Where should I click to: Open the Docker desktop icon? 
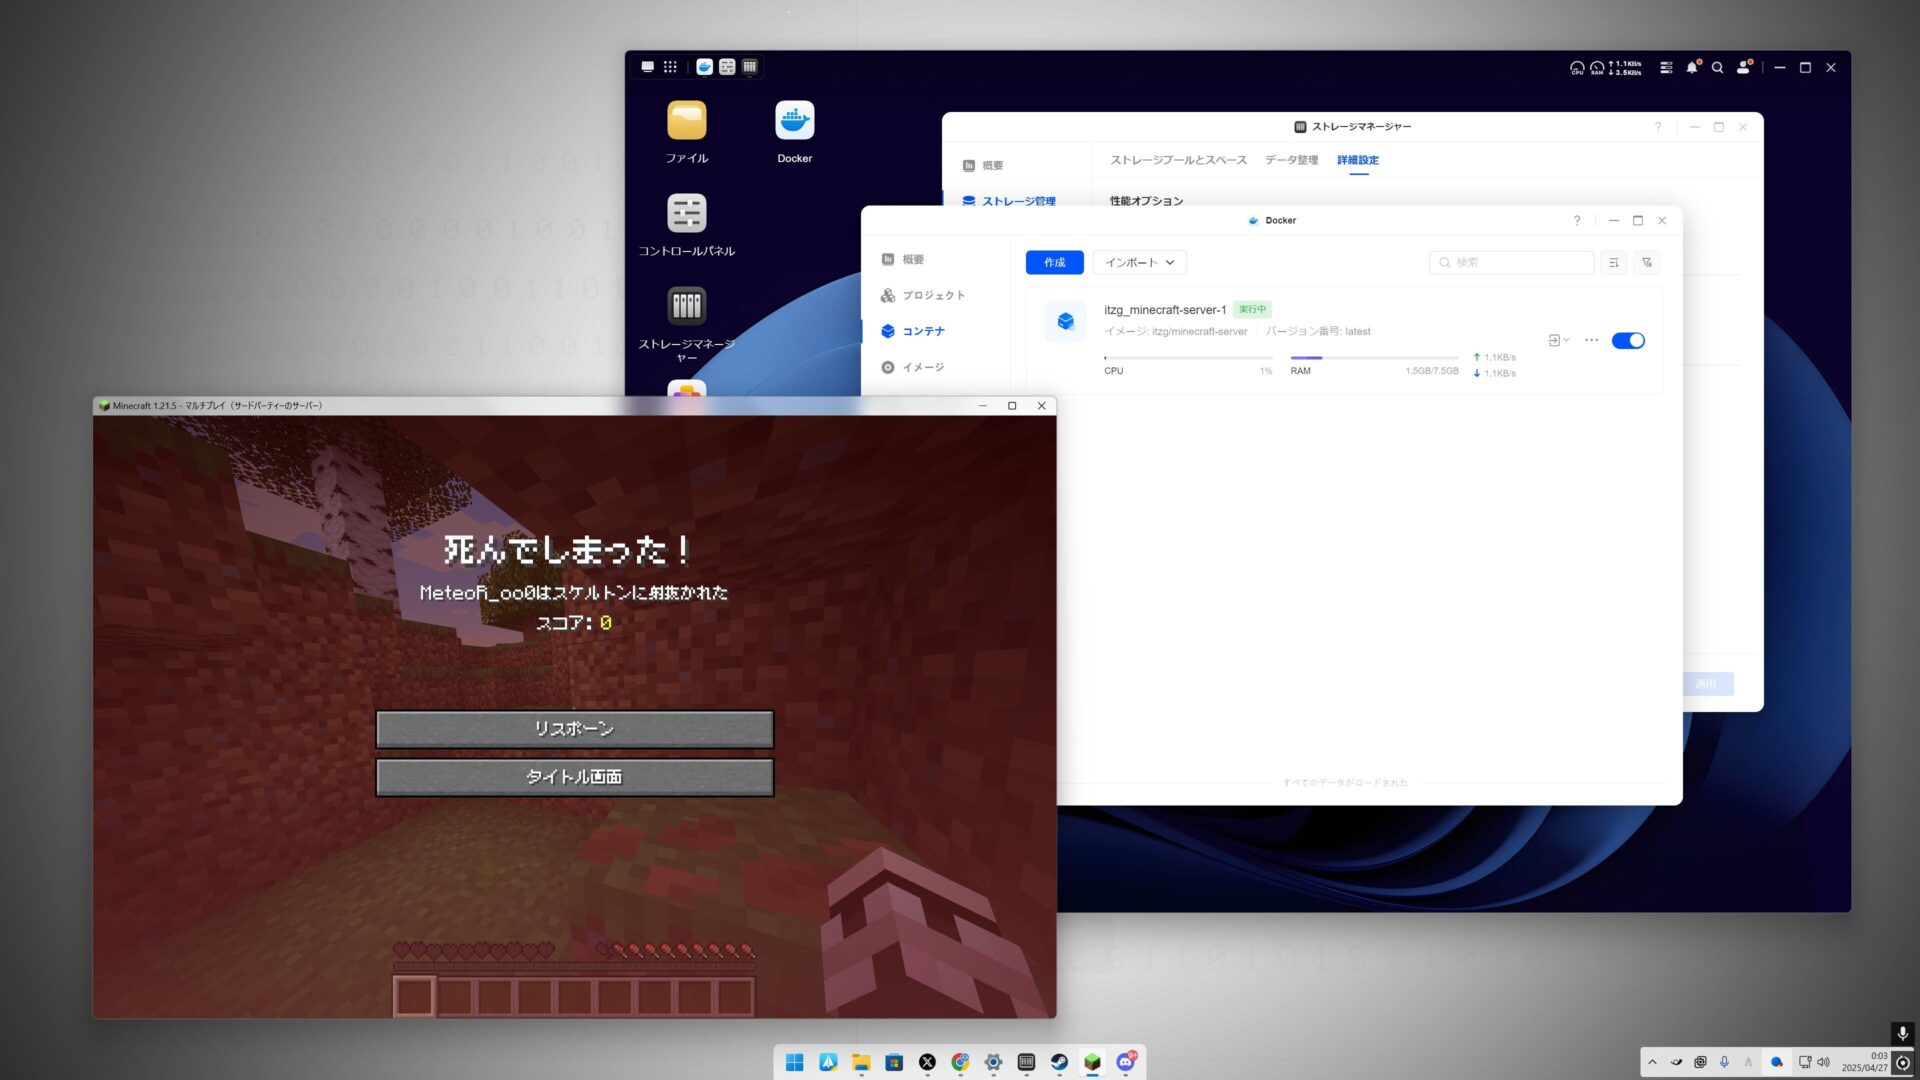coord(794,121)
